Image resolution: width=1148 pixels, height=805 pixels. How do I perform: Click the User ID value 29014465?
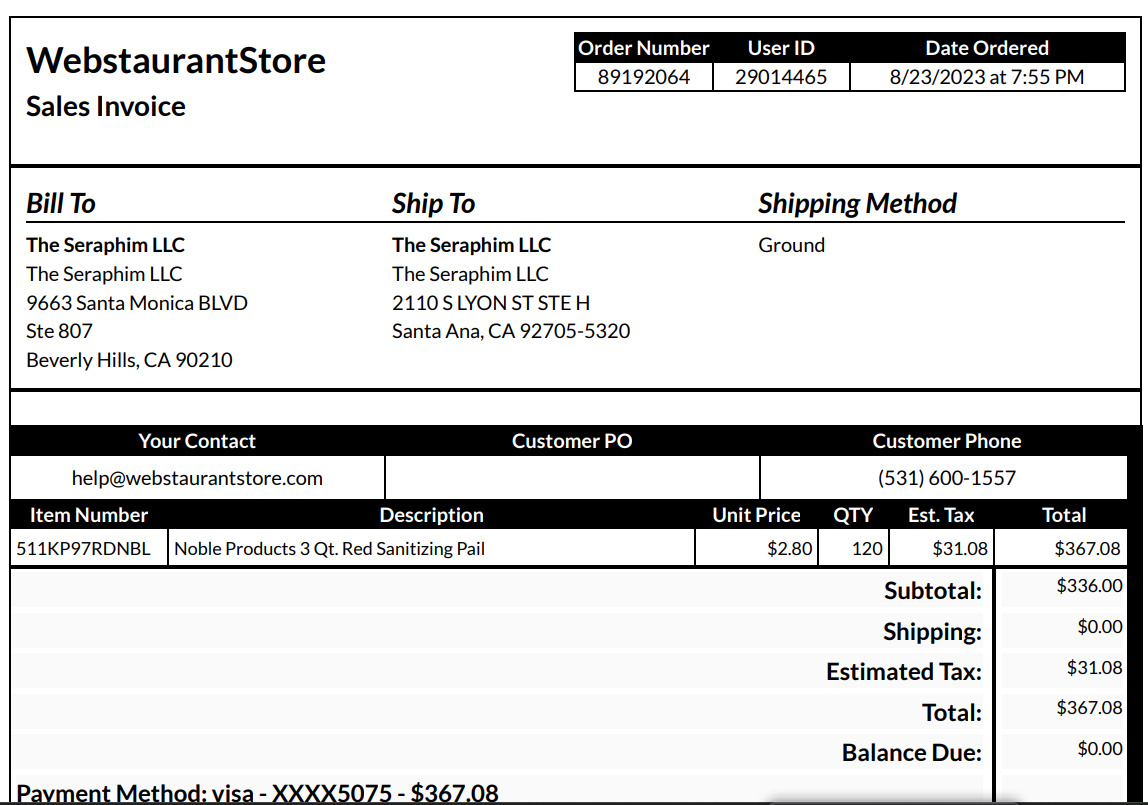[781, 77]
